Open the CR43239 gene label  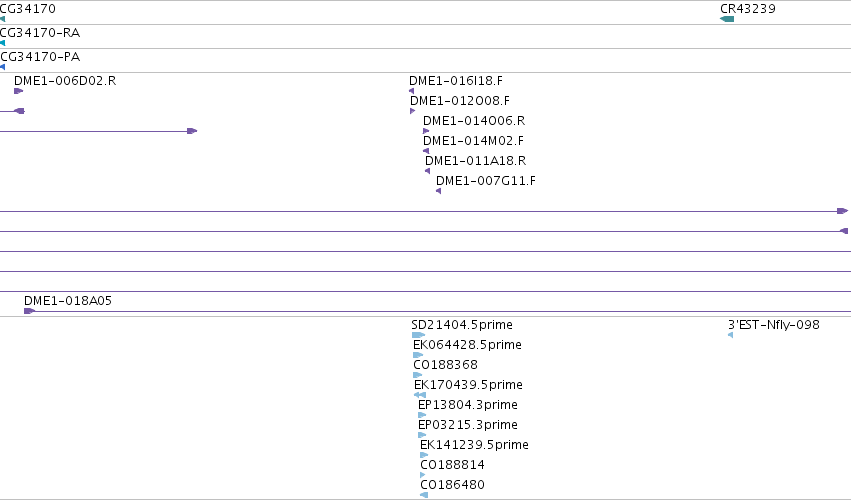748,9
